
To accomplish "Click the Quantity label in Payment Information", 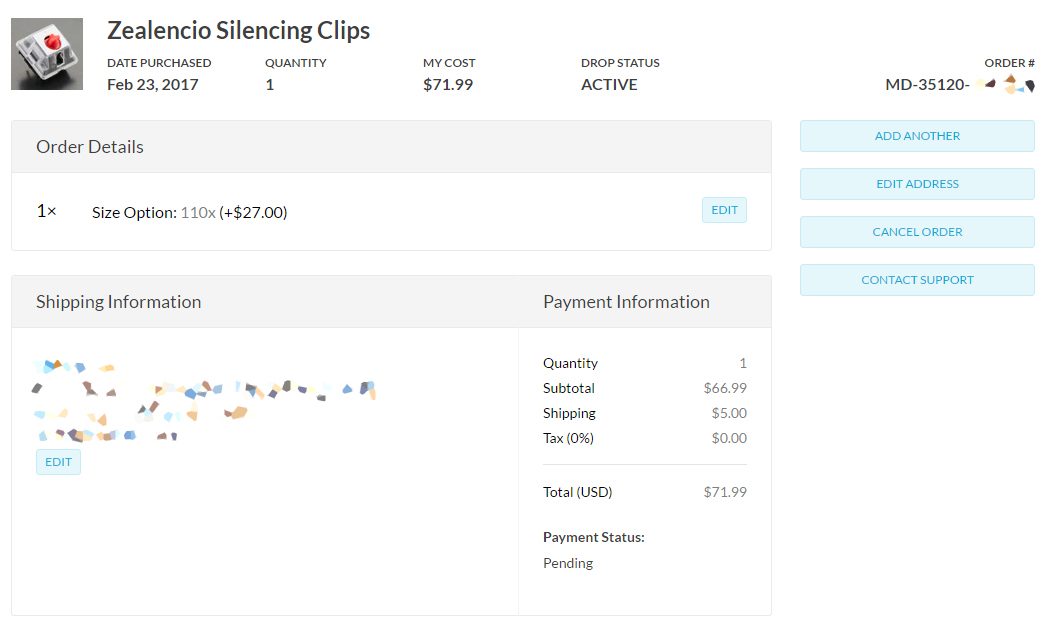I will pos(570,363).
